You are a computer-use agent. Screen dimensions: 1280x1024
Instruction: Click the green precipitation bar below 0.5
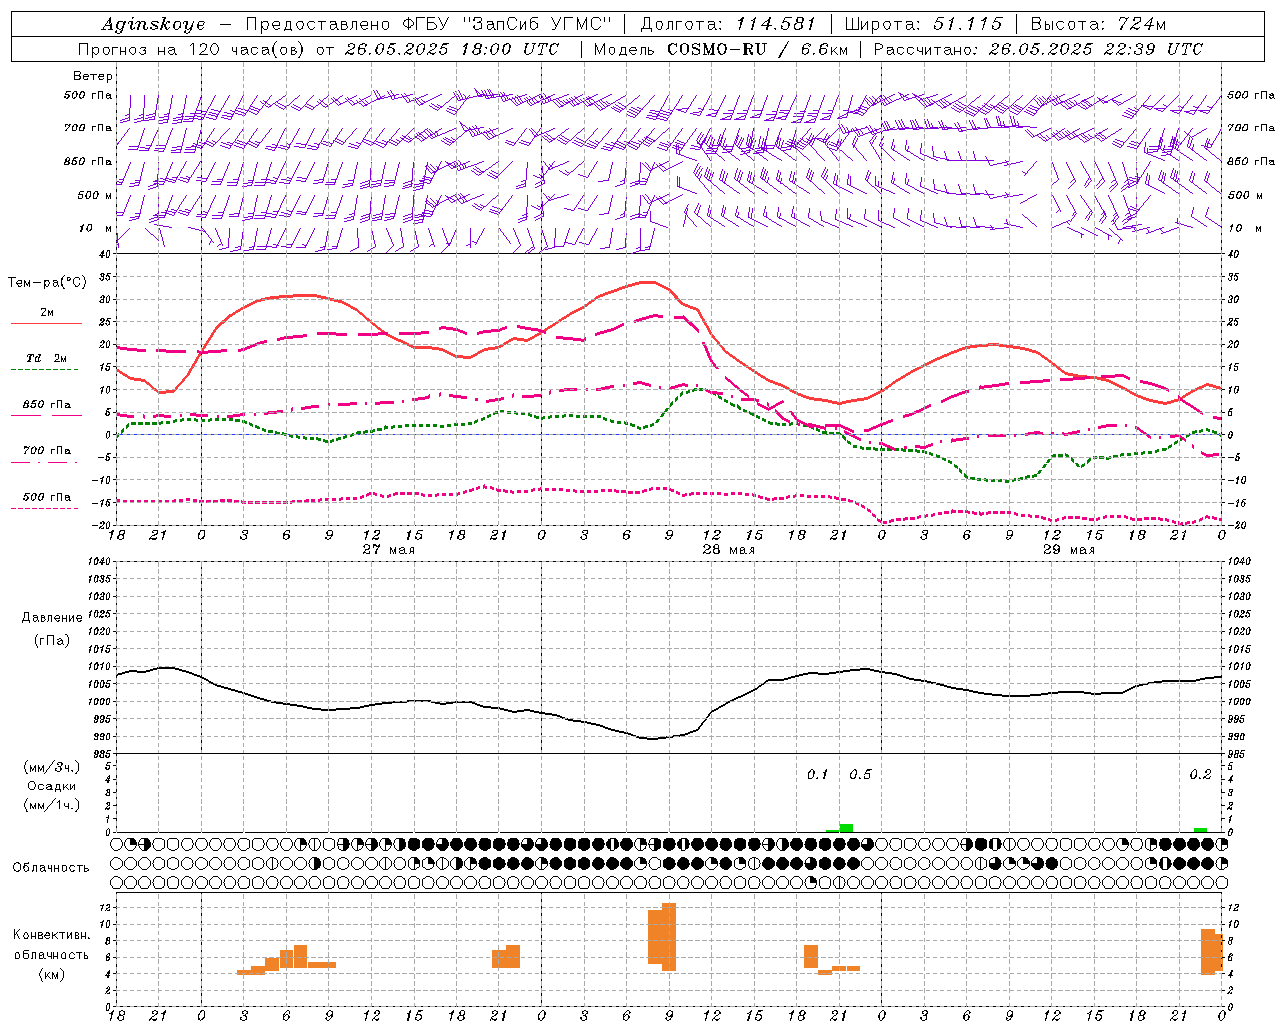(x=846, y=828)
